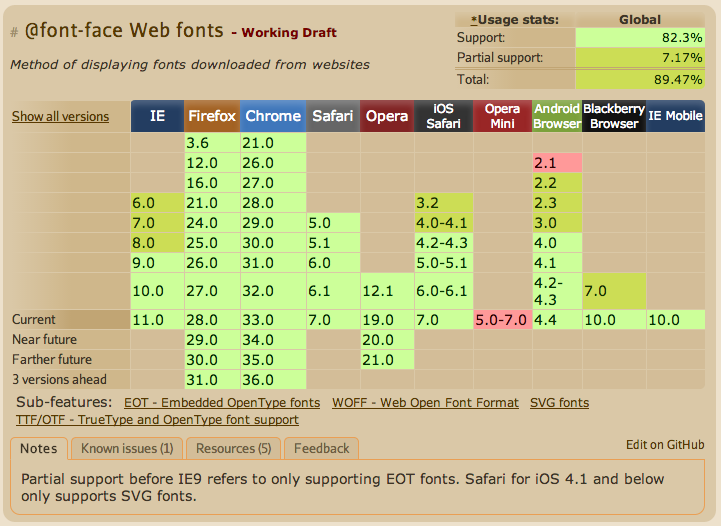This screenshot has width=721, height=526.
Task: Select Chrome version 21.0 cell
Action: click(x=273, y=143)
